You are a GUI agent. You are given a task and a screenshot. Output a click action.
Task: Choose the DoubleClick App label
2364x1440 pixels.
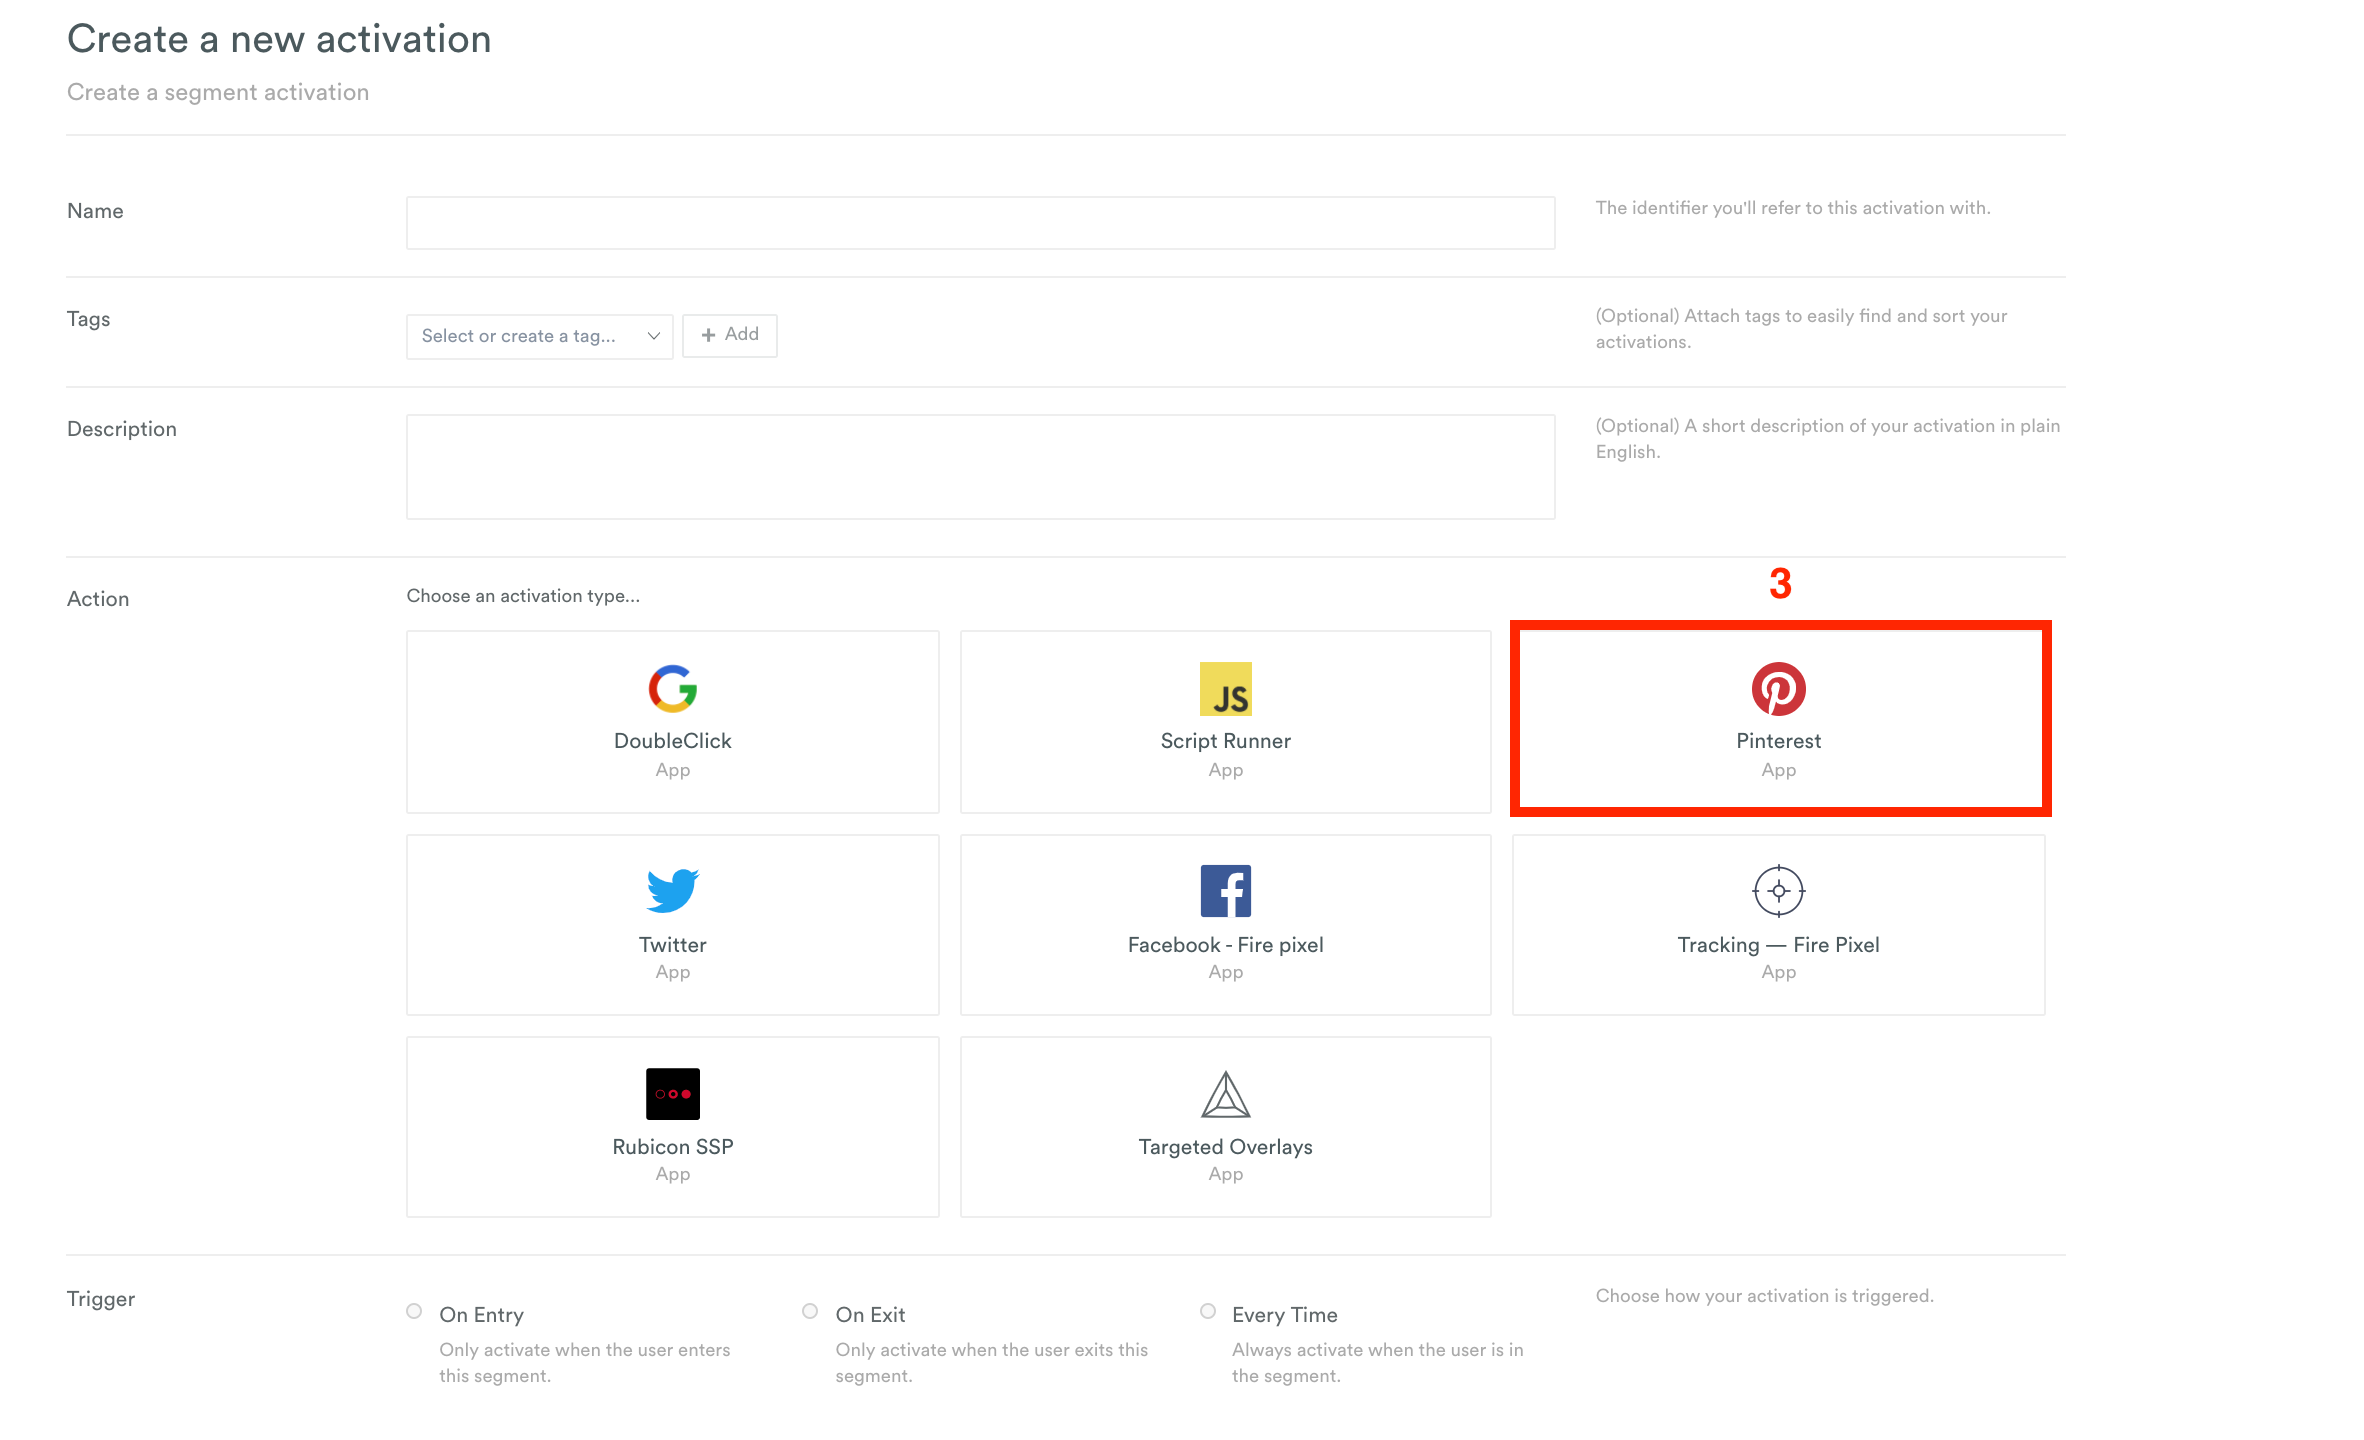[x=672, y=741]
